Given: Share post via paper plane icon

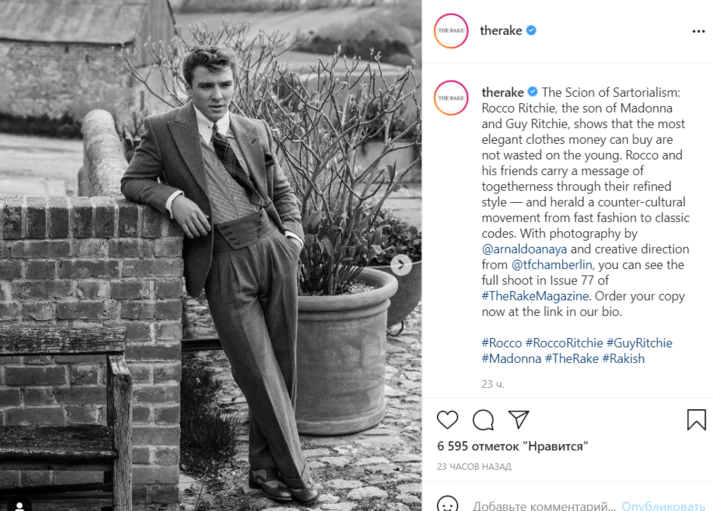Looking at the screenshot, I should click(x=518, y=420).
